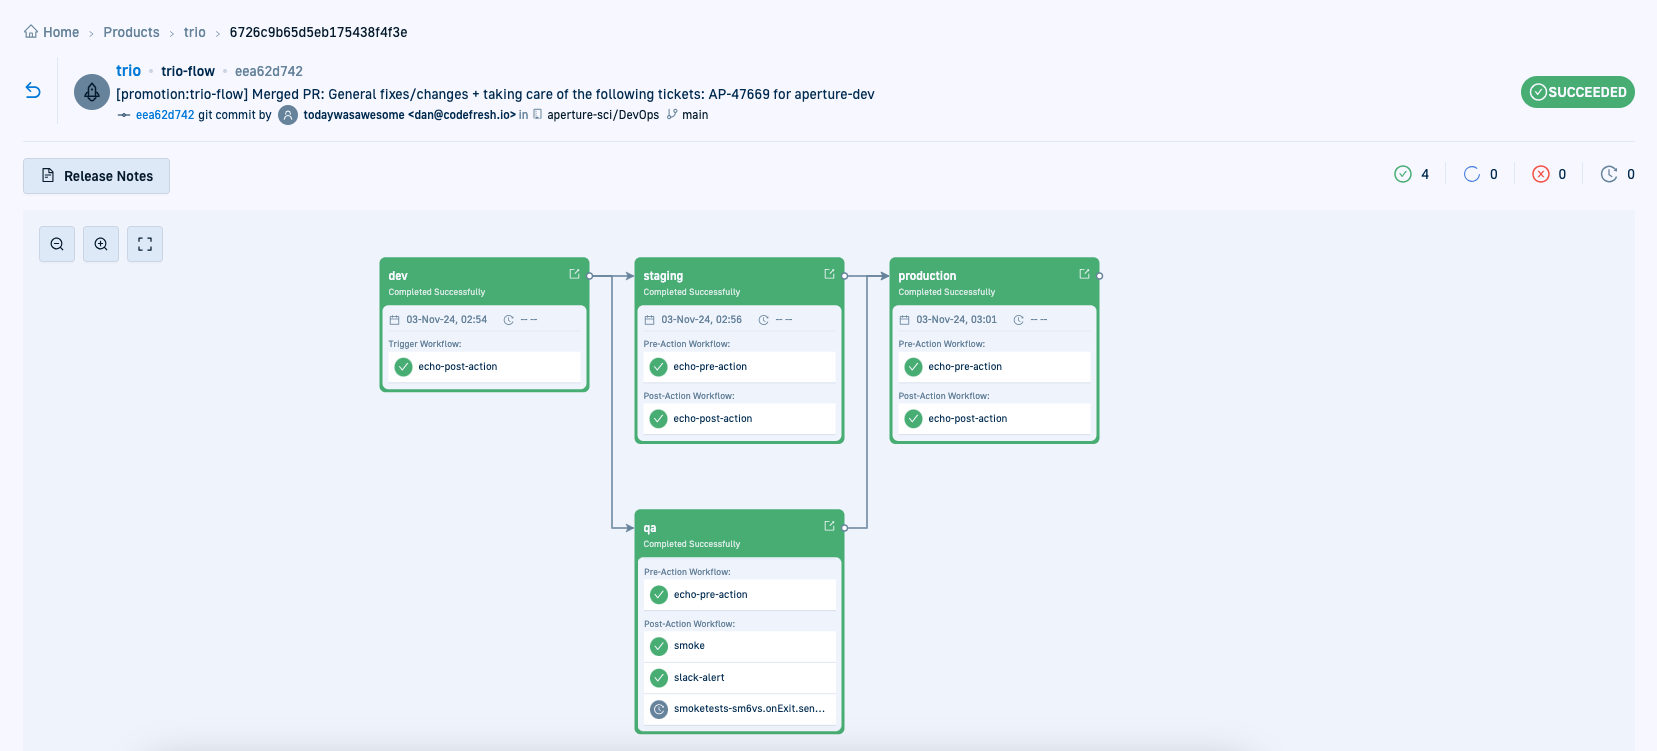
Task: Select echo-post-action in dev environment
Action: tap(457, 367)
